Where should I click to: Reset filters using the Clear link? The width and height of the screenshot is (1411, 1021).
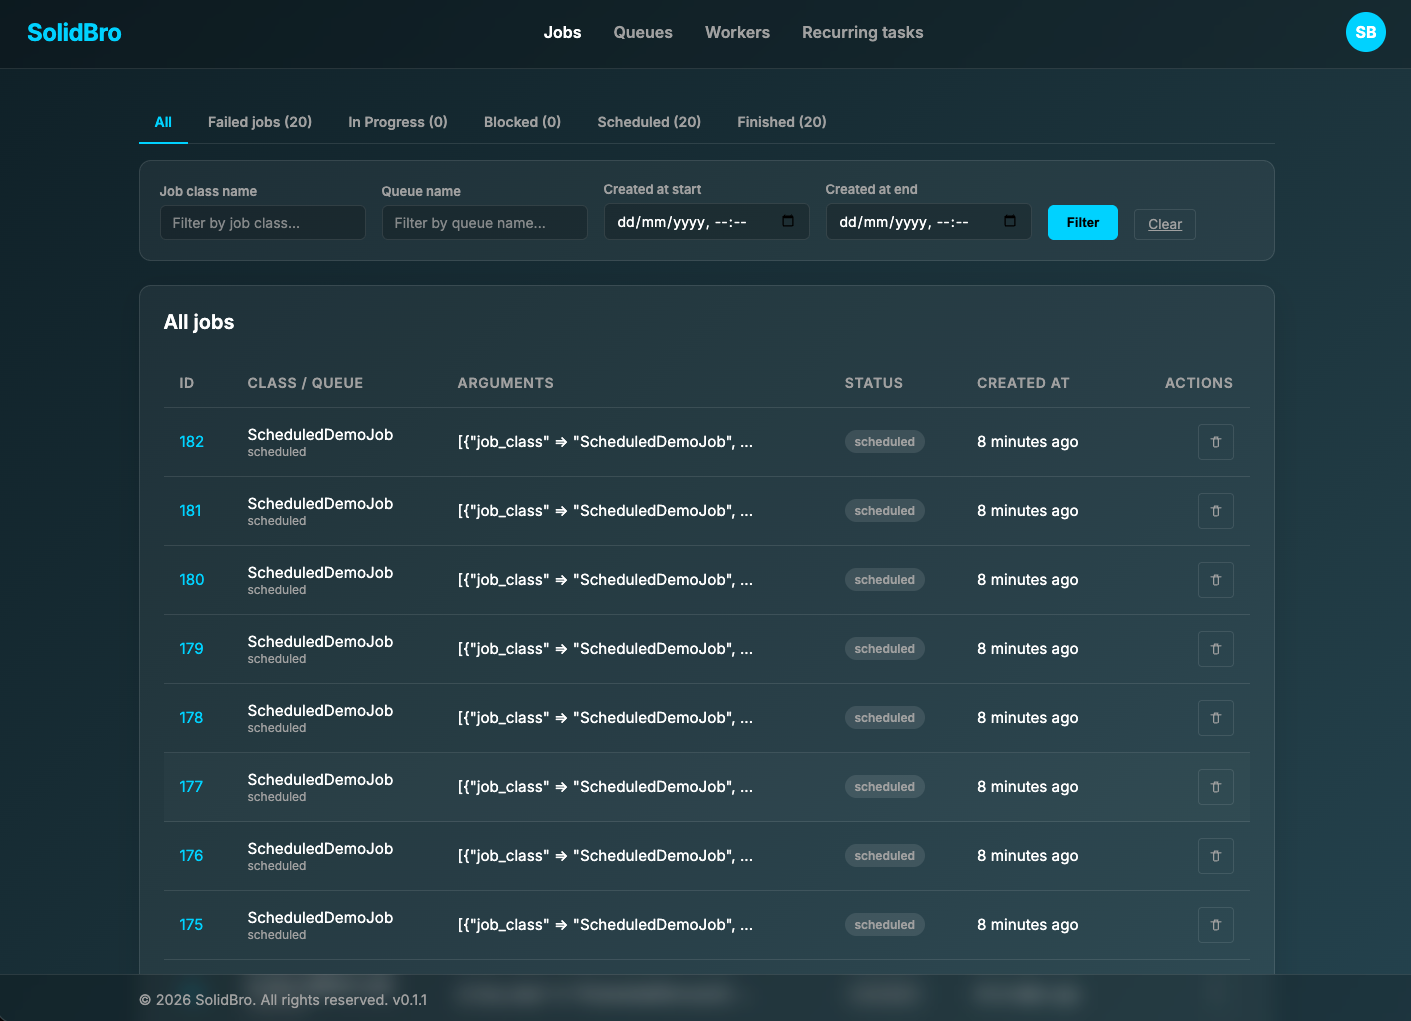click(x=1164, y=223)
